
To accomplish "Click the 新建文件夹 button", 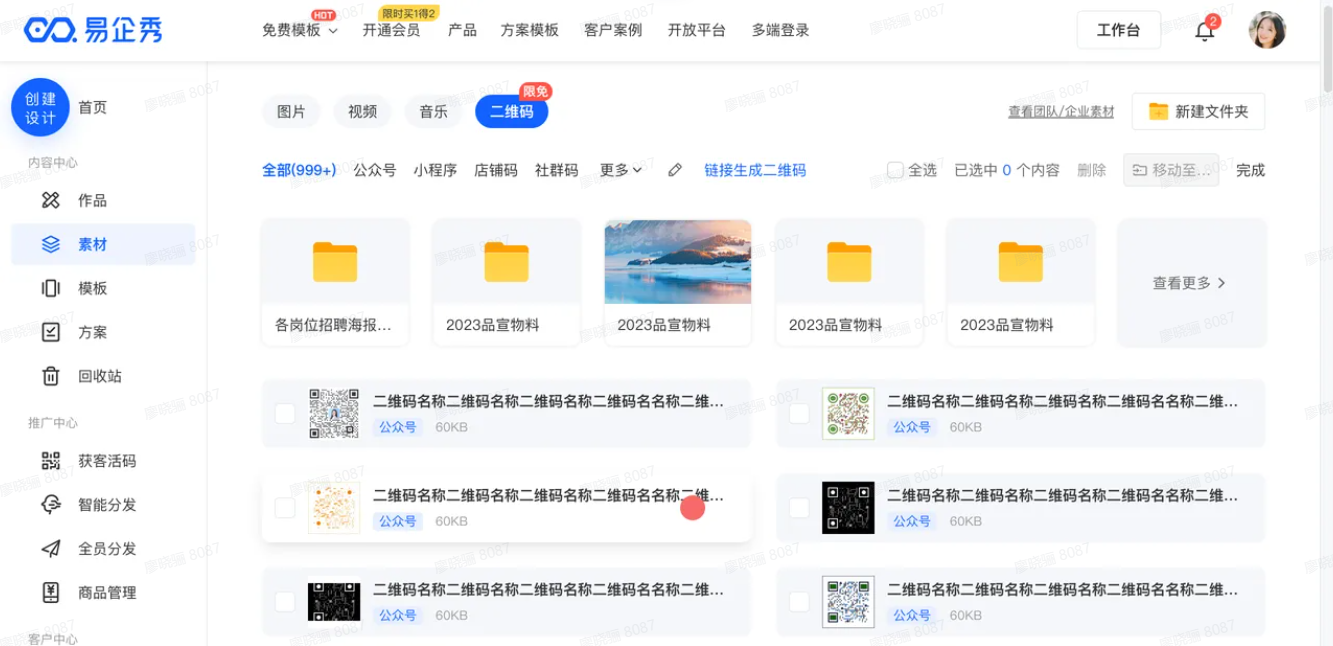I will [x=1199, y=111].
